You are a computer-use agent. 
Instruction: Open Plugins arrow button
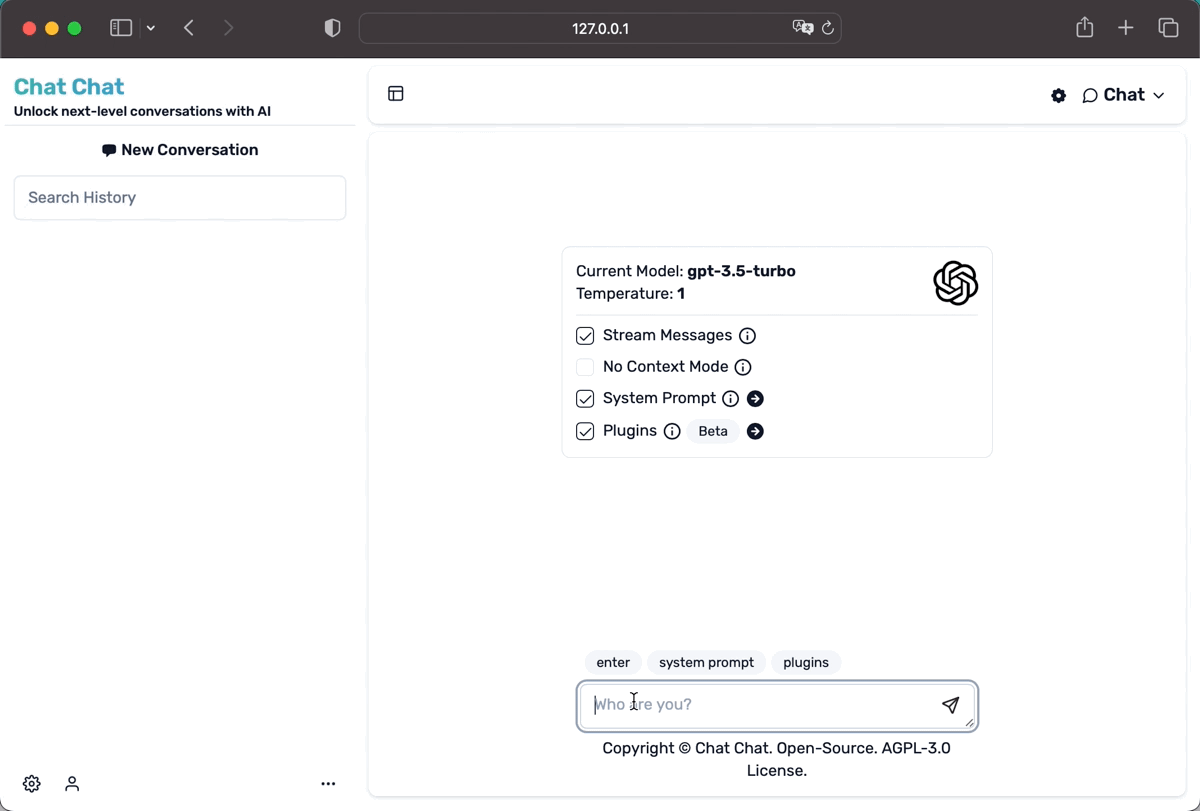(756, 431)
